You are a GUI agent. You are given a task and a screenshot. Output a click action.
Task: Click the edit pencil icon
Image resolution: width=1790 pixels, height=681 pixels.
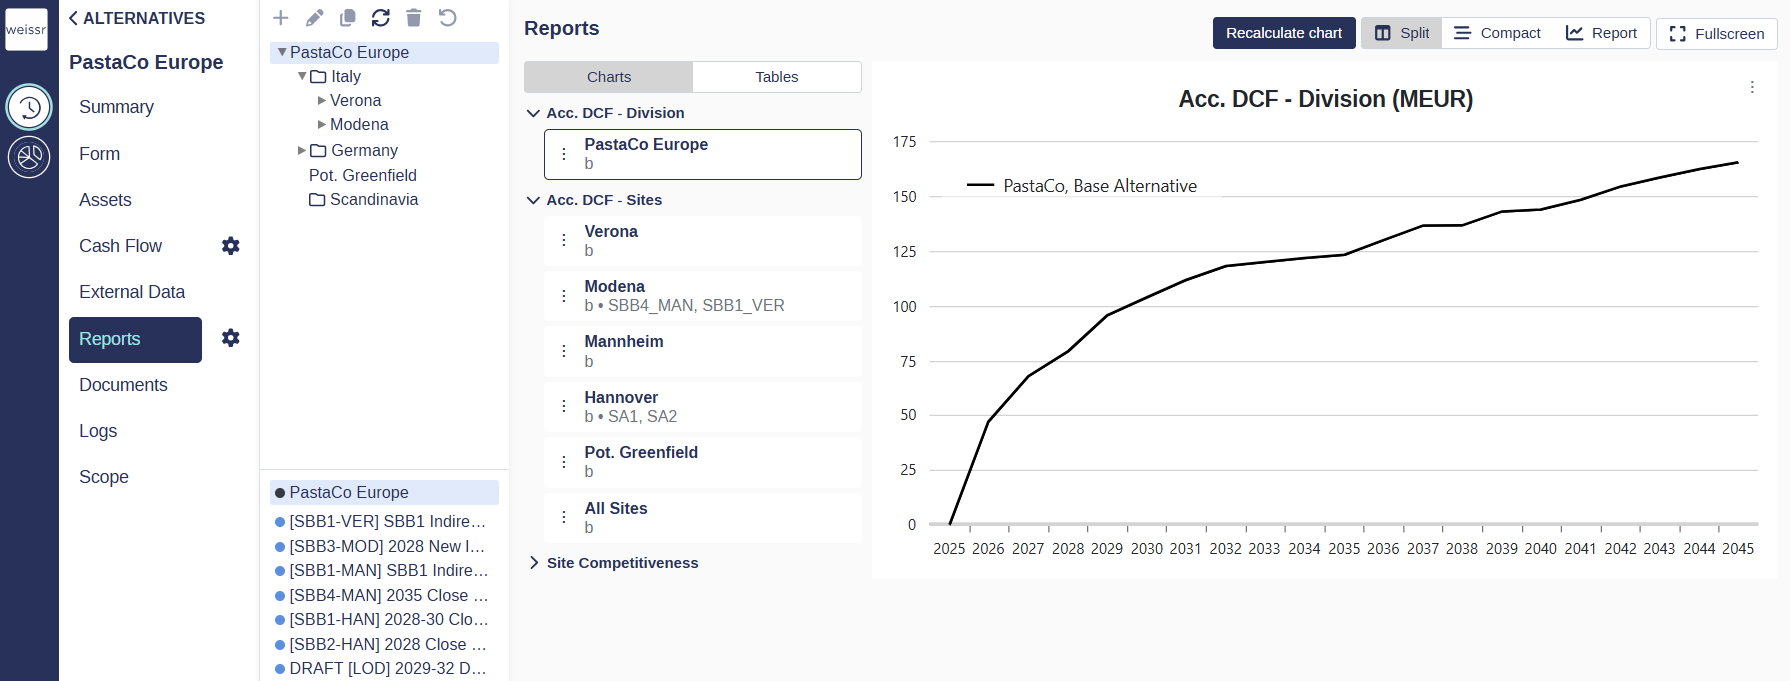(x=314, y=18)
